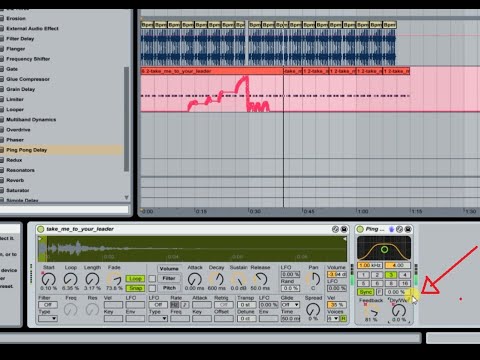Click the Feedback knob in Ping Pong Delay
Image resolution: width=480 pixels, height=360 pixels.
click(x=371, y=311)
